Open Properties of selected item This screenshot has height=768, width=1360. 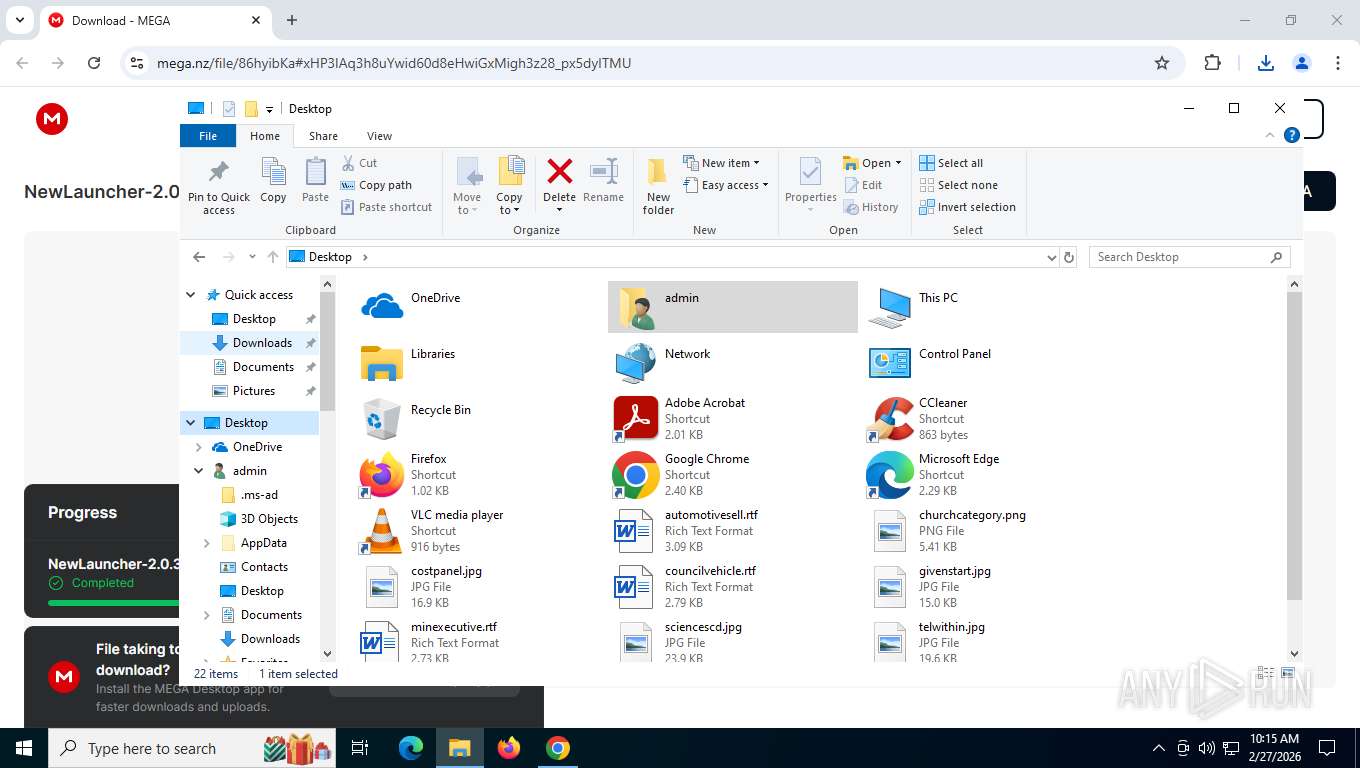811,184
